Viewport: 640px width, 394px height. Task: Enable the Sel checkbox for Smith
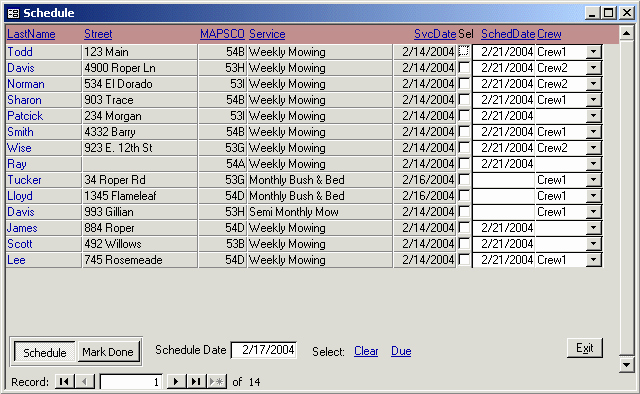coord(464,131)
